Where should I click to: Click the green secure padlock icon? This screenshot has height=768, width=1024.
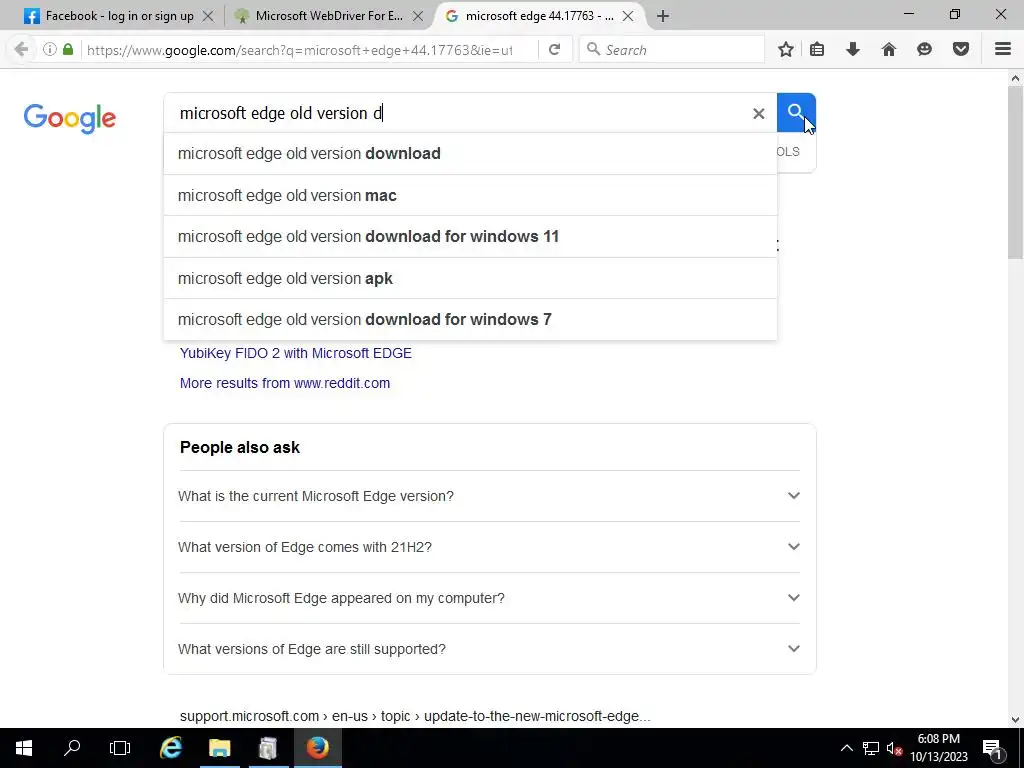tap(68, 50)
